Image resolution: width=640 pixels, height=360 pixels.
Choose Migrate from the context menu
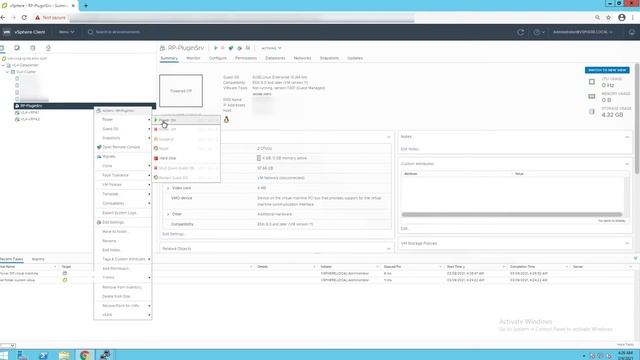(x=123, y=156)
